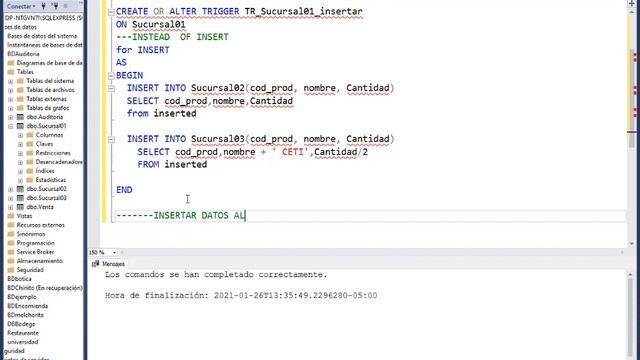Switch to the Mensajes results tab
Image resolution: width=640 pixels, height=360 pixels.
(x=109, y=264)
